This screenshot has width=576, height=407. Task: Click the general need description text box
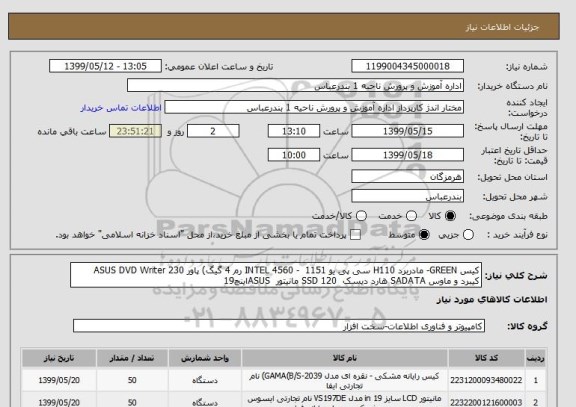pos(276,275)
